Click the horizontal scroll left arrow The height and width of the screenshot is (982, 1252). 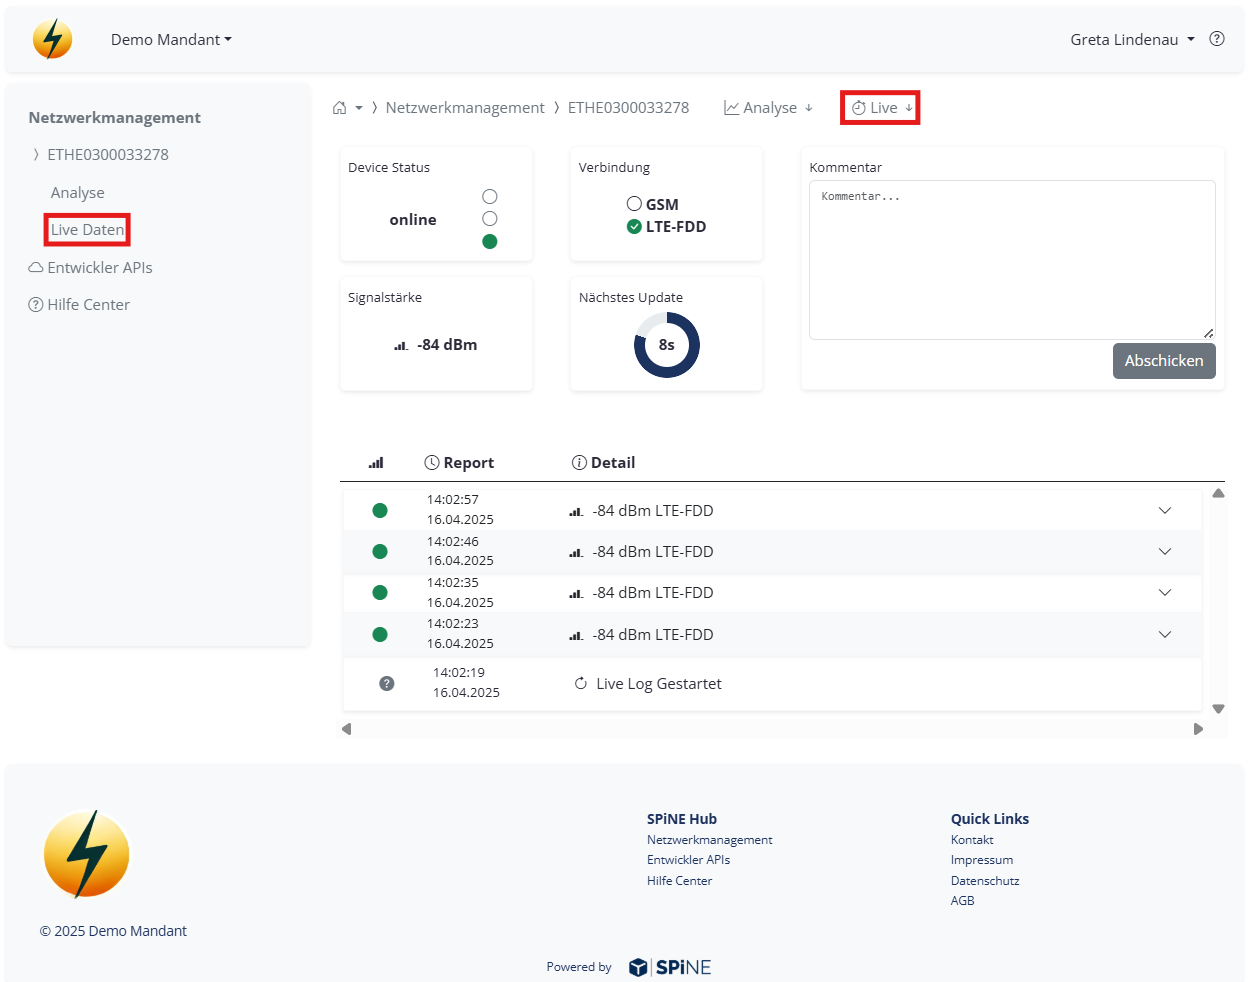pyautogui.click(x=347, y=729)
